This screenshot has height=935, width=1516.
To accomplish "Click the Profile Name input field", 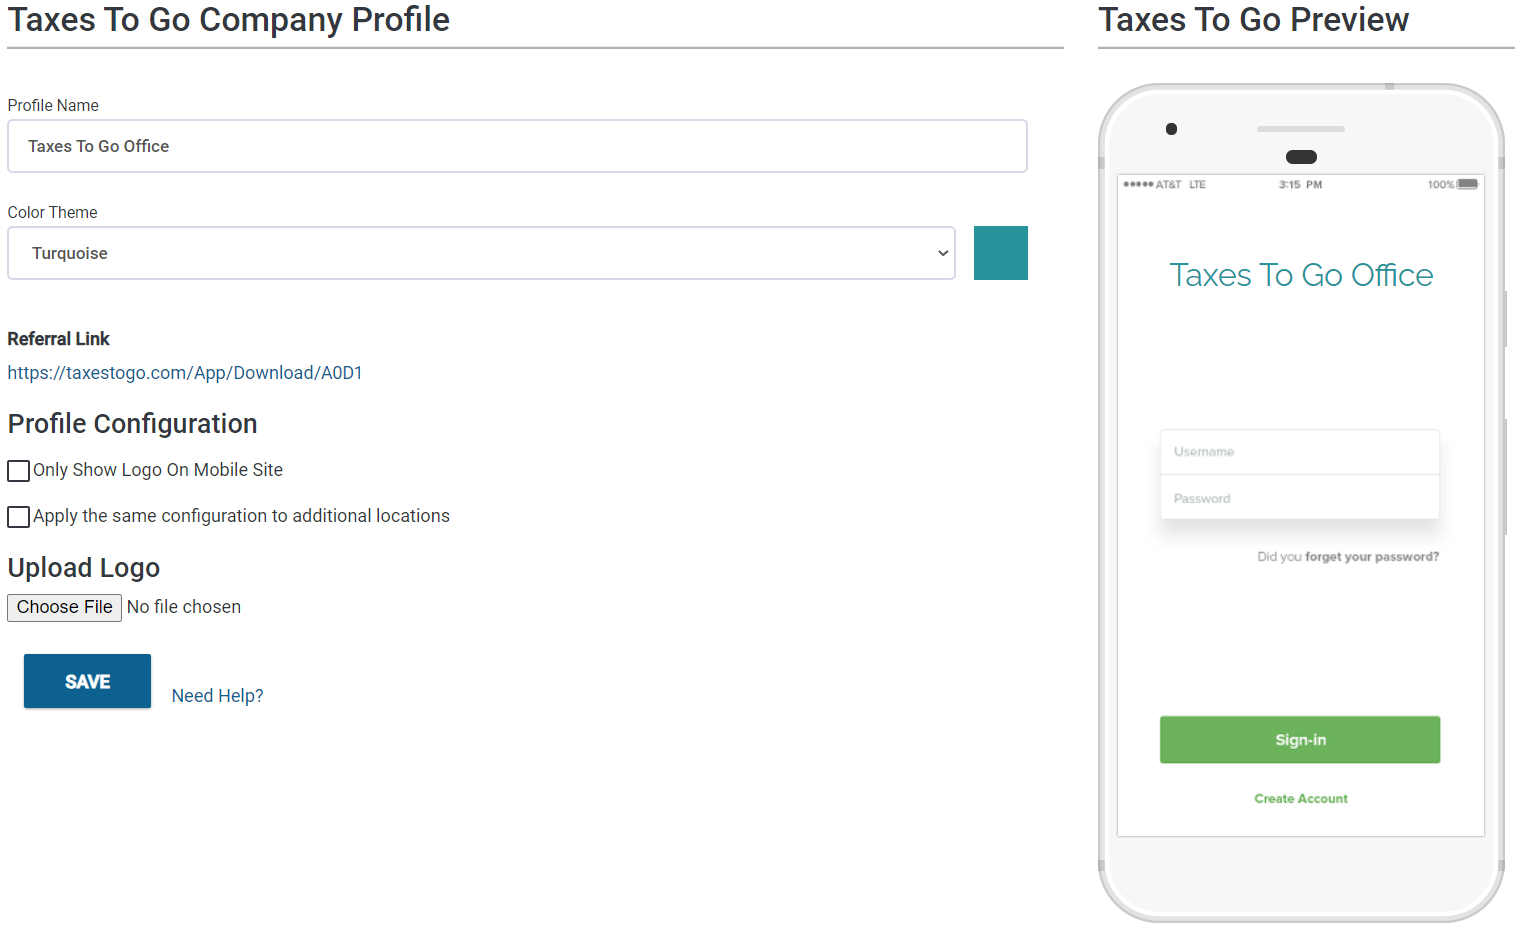I will click(517, 146).
